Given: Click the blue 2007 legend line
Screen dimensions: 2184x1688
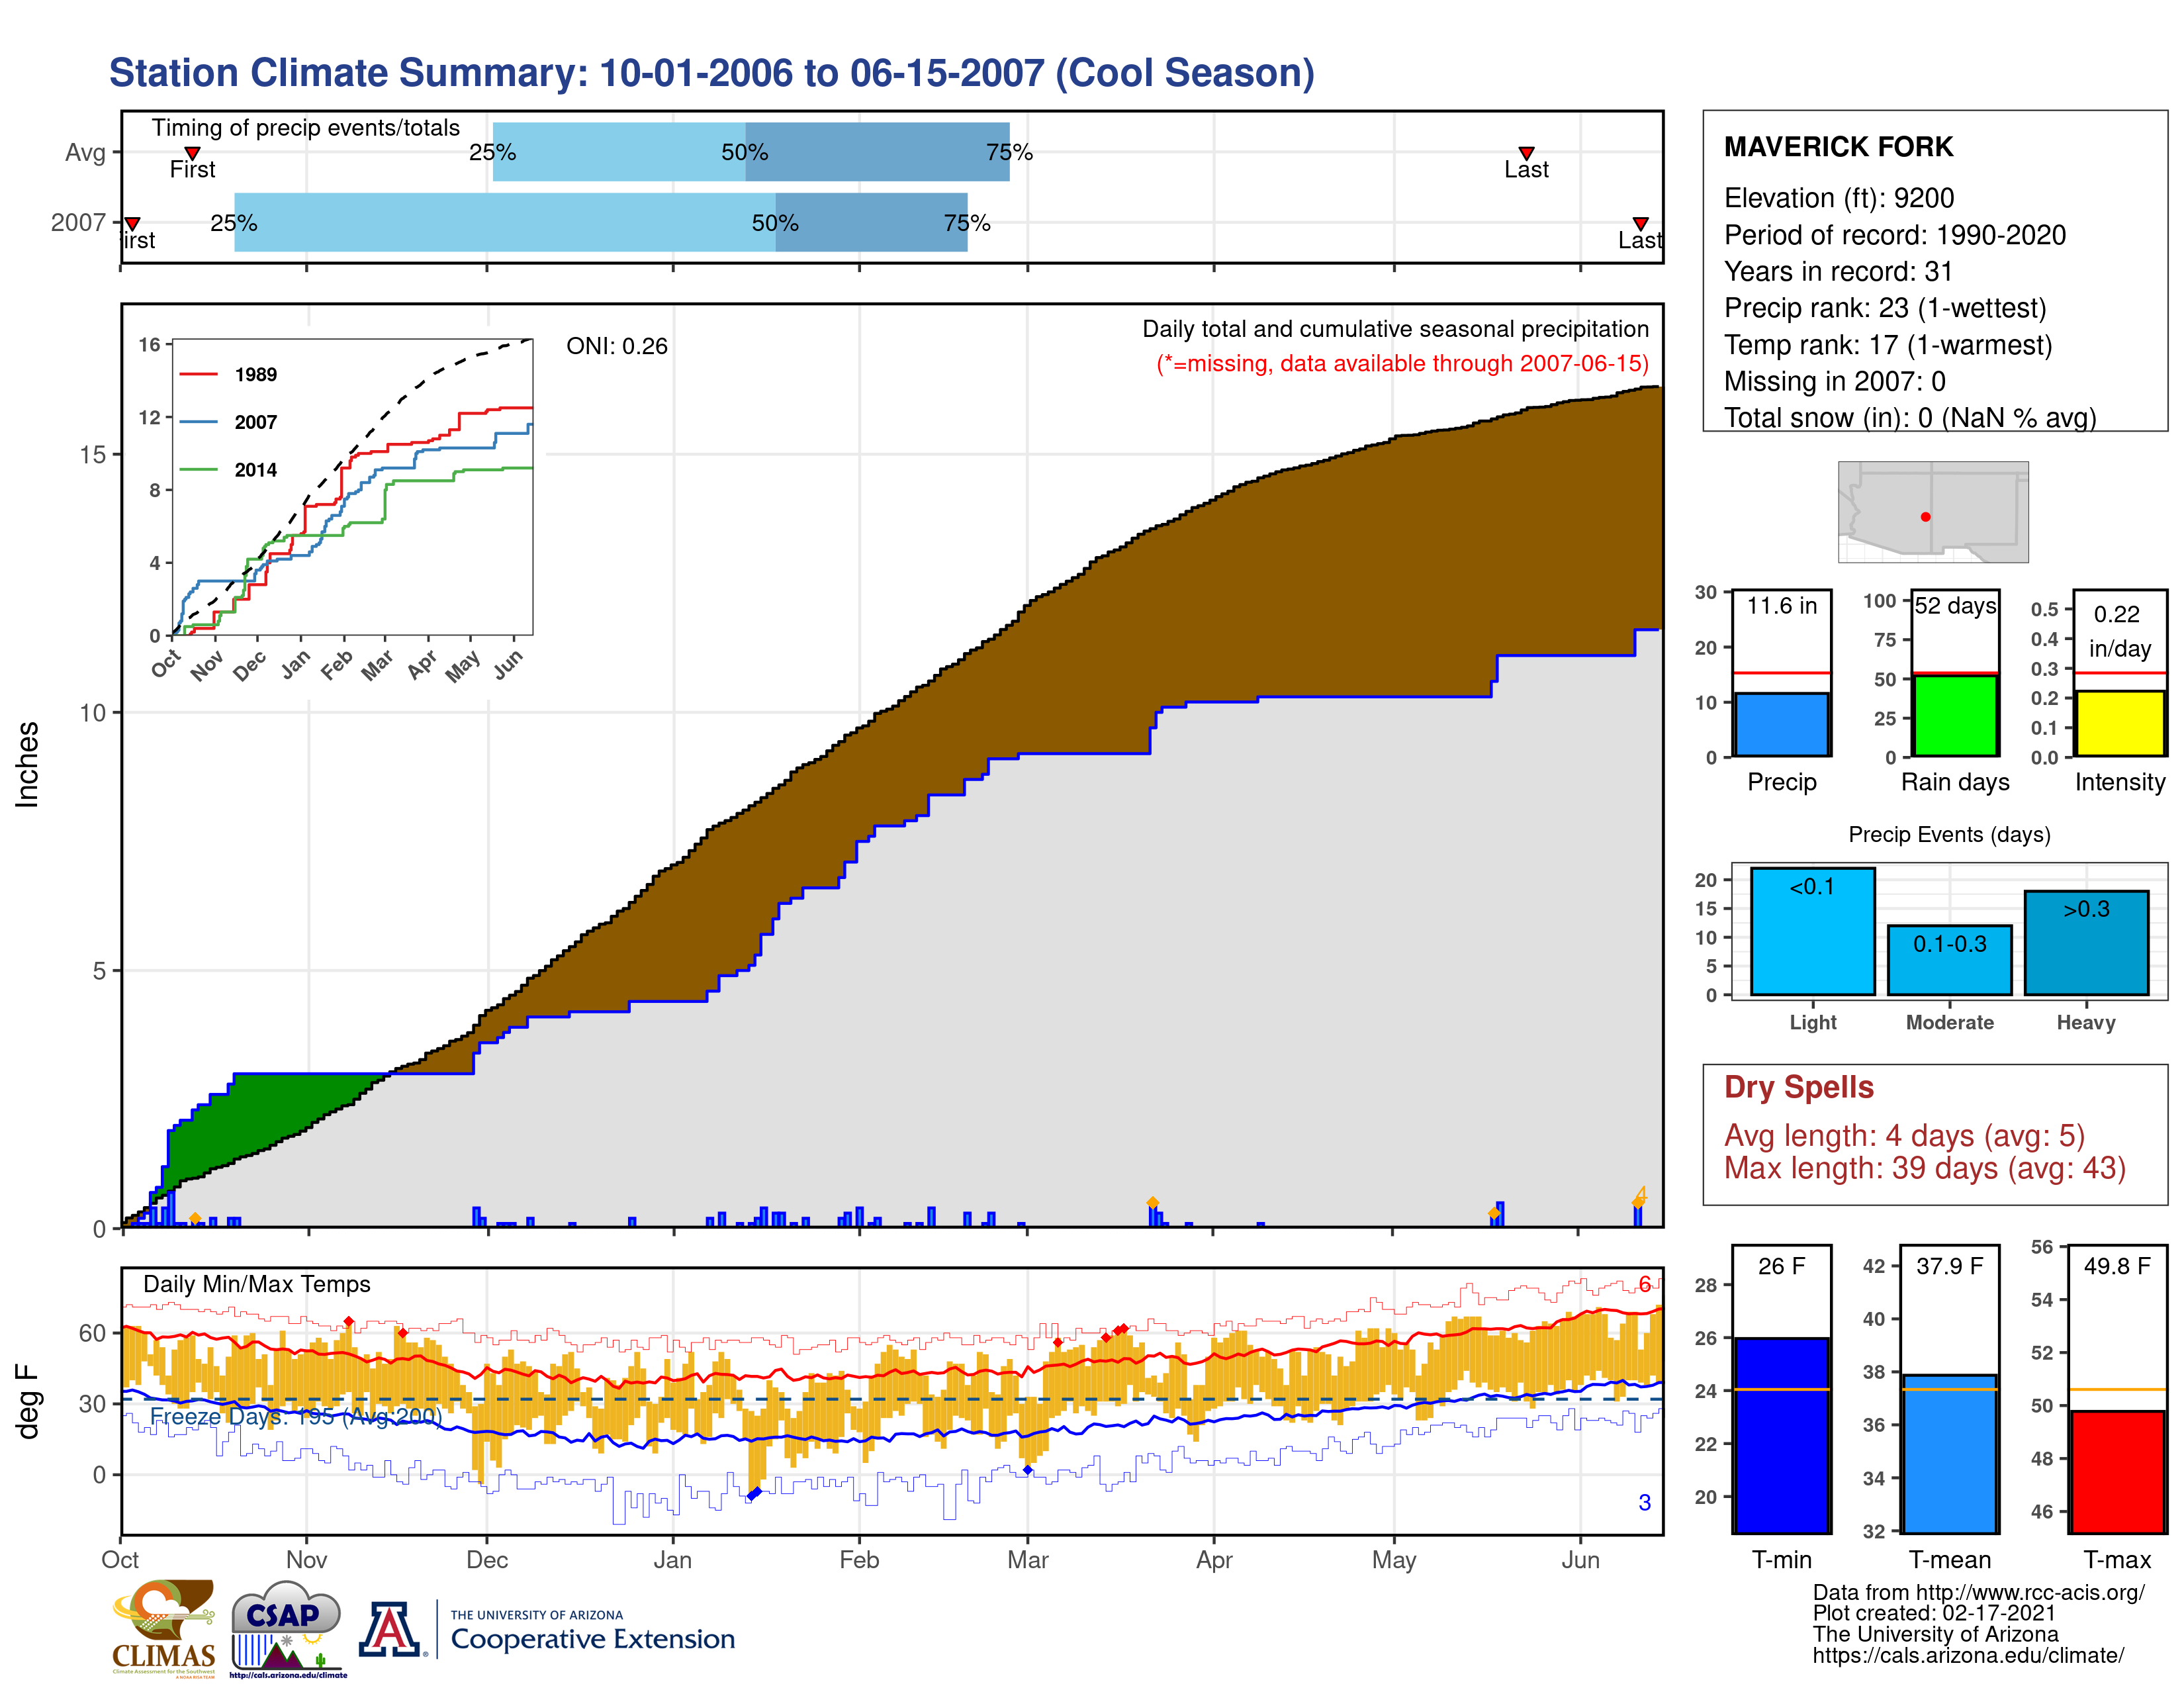Looking at the screenshot, I should click(198, 422).
